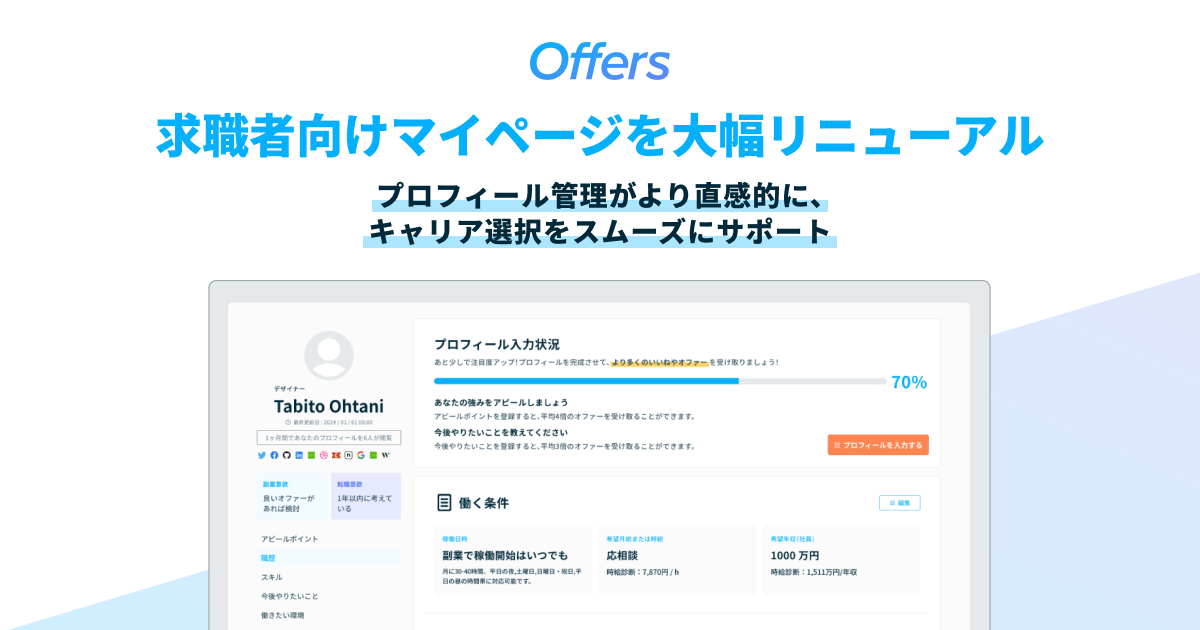
Task: Open the GitHub profile icon
Action: pyautogui.click(x=287, y=455)
